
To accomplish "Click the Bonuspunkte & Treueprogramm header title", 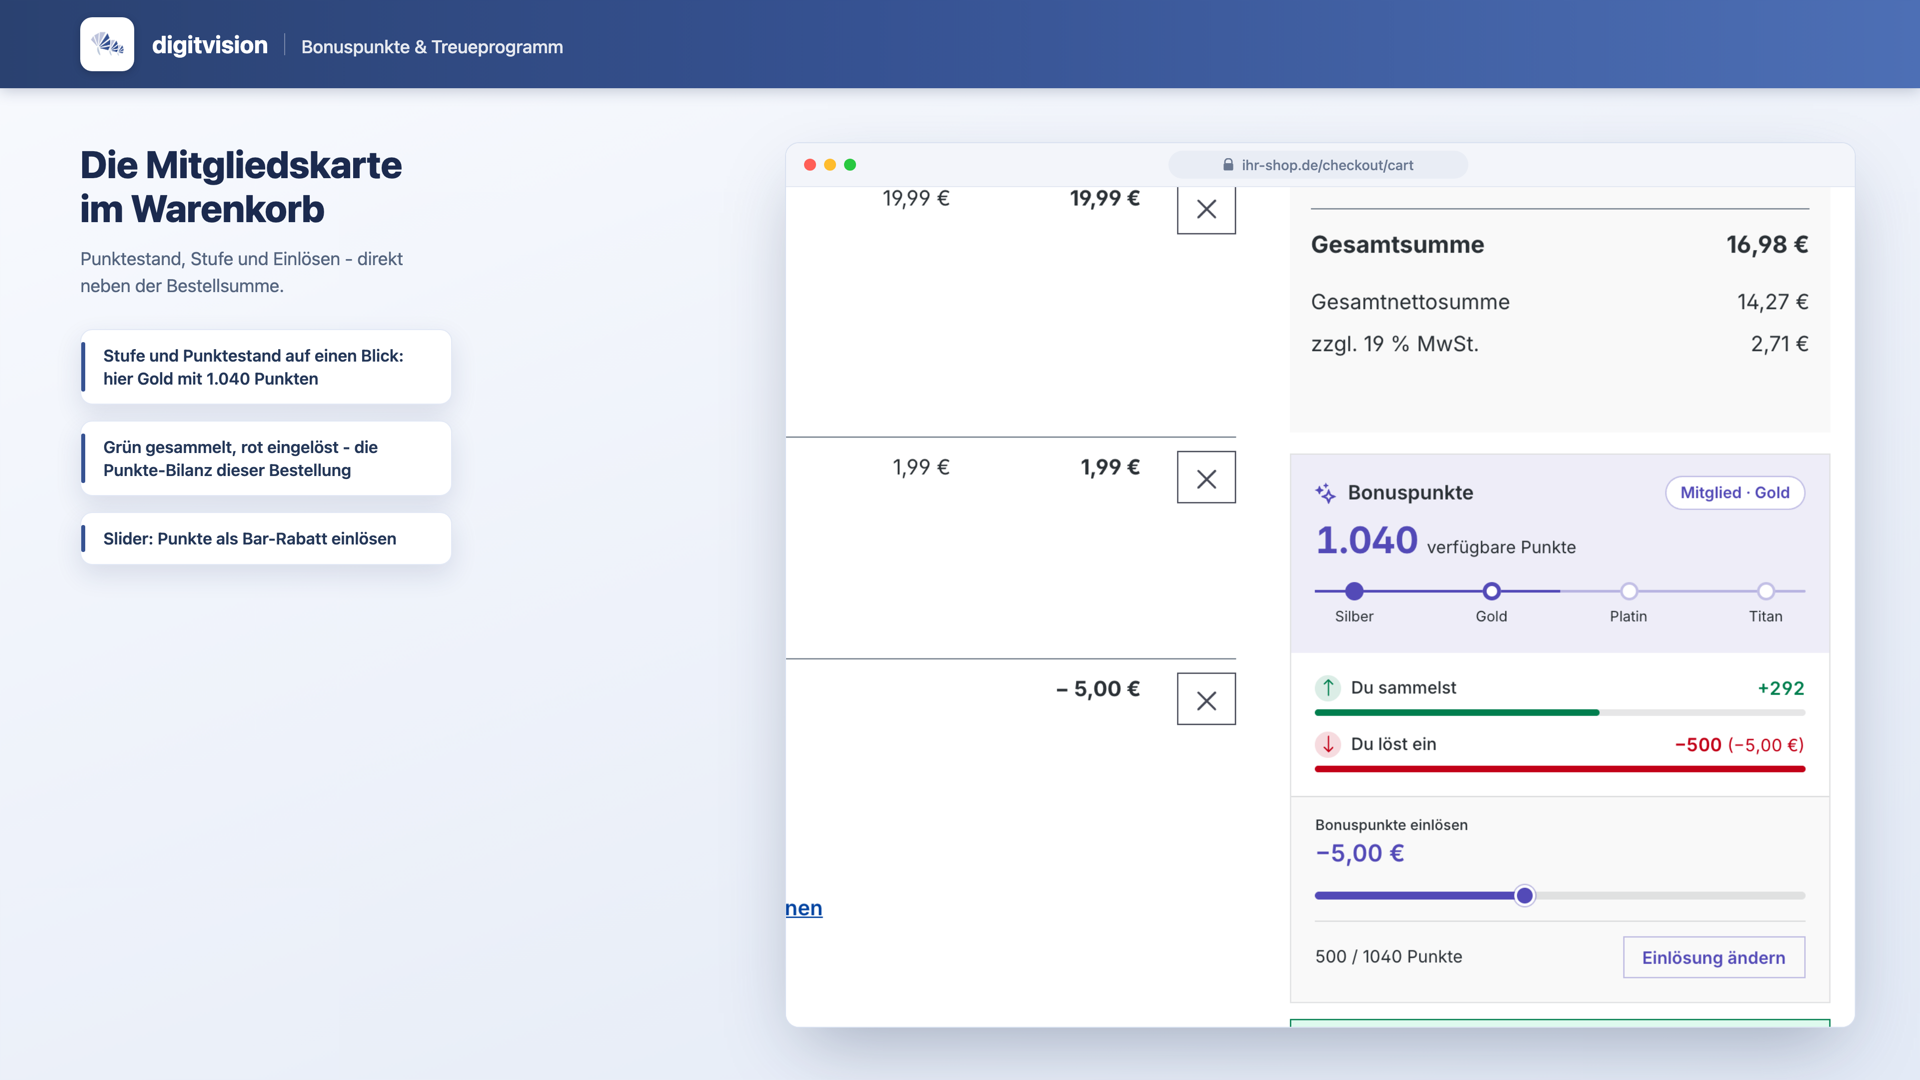I will pyautogui.click(x=432, y=47).
